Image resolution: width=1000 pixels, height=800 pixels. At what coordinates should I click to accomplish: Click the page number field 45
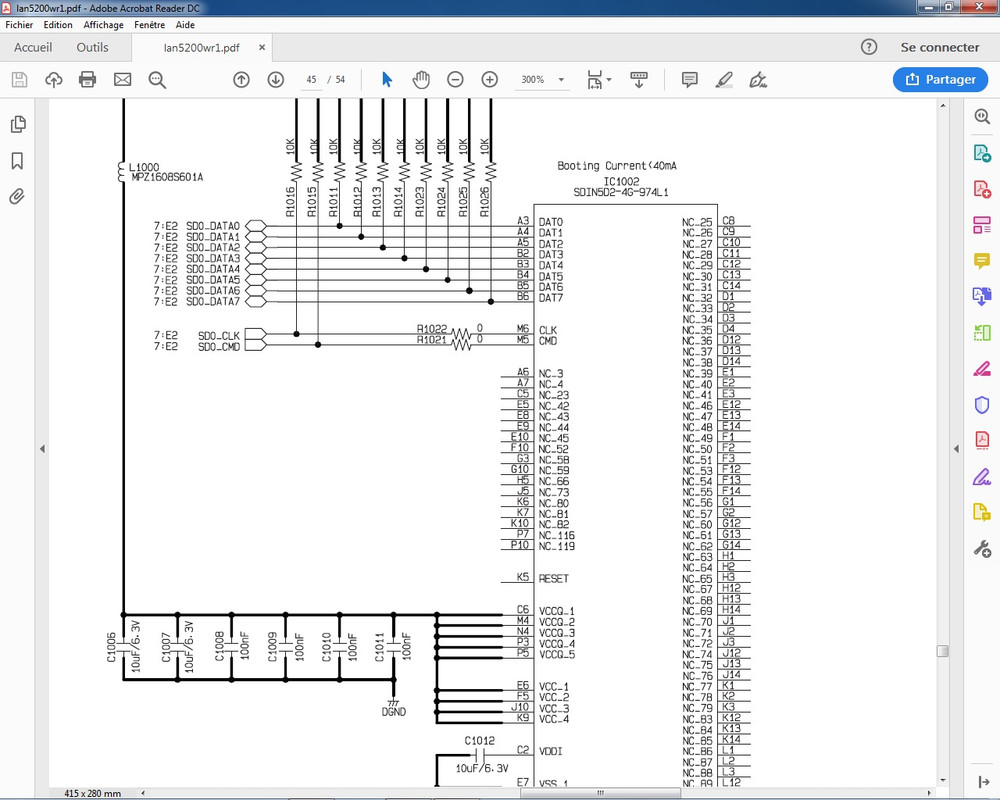coord(311,80)
